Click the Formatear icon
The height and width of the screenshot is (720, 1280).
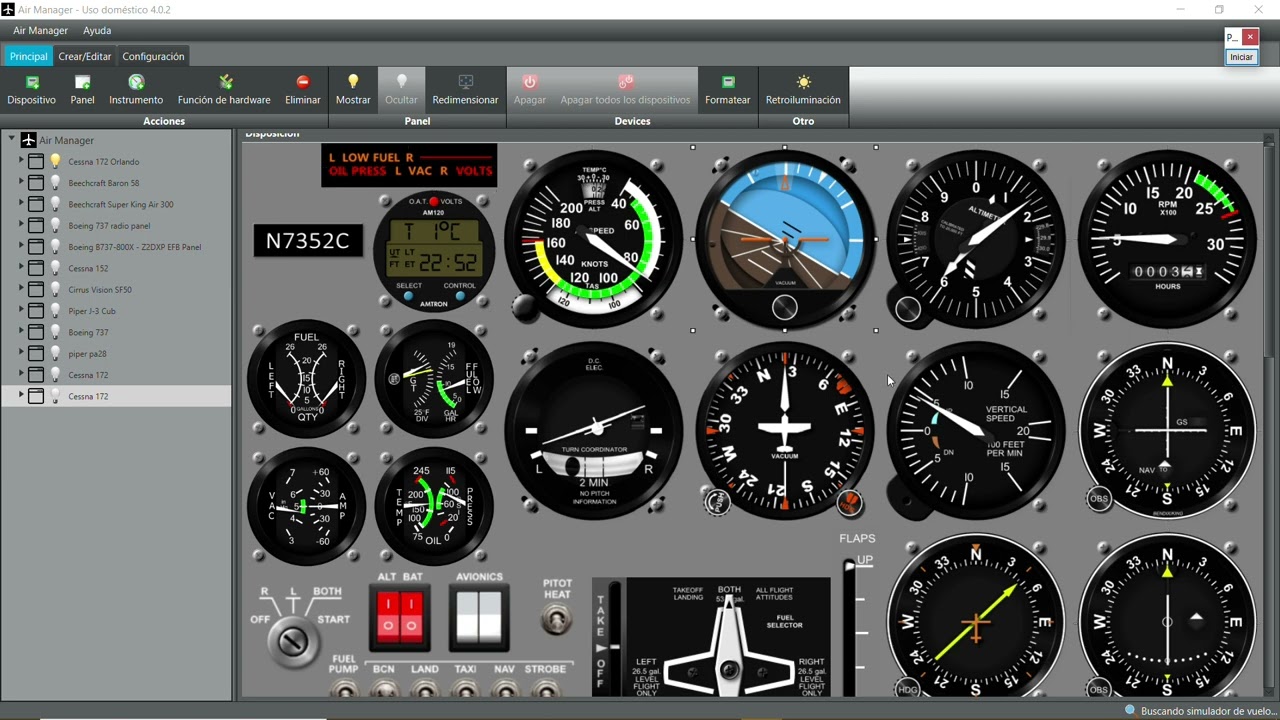728,82
